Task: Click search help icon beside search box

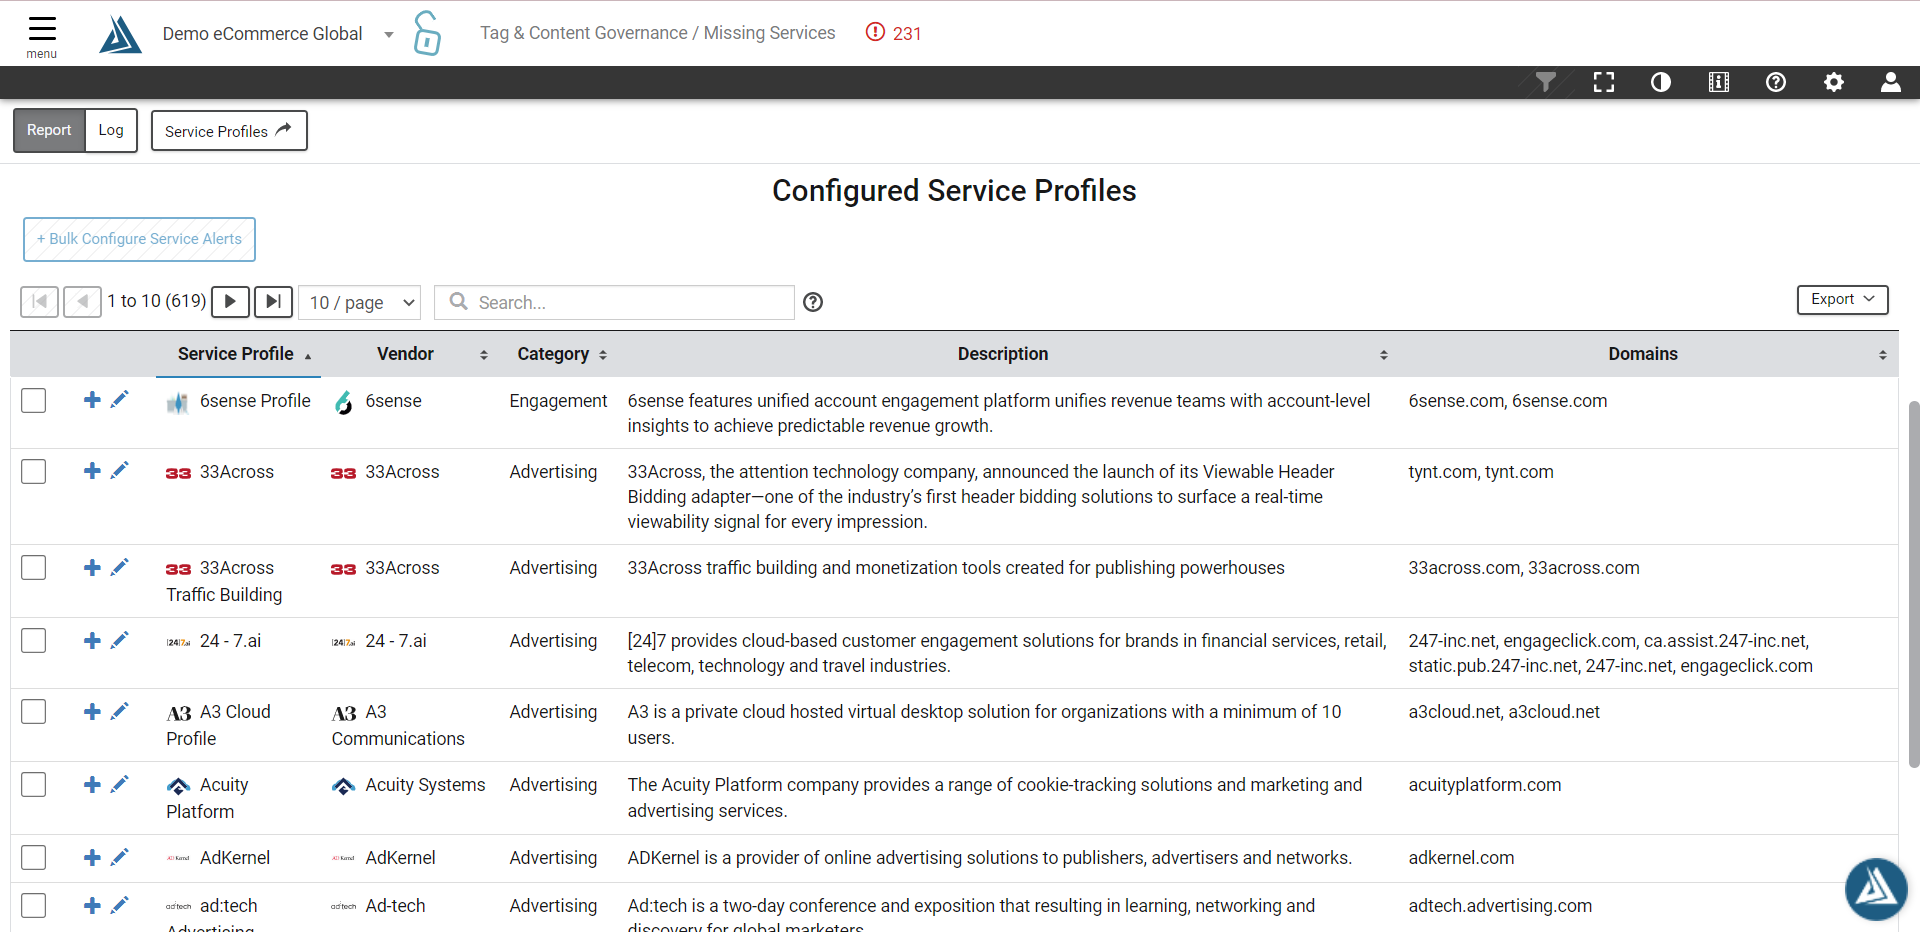Action: 813,302
